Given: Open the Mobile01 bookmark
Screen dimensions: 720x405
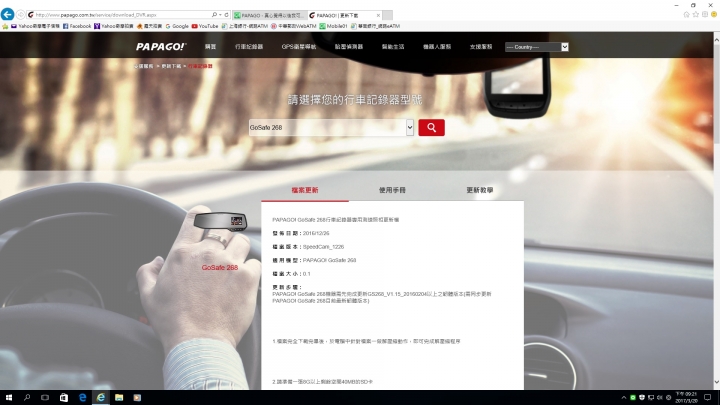Looking at the screenshot, I should coord(334,26).
